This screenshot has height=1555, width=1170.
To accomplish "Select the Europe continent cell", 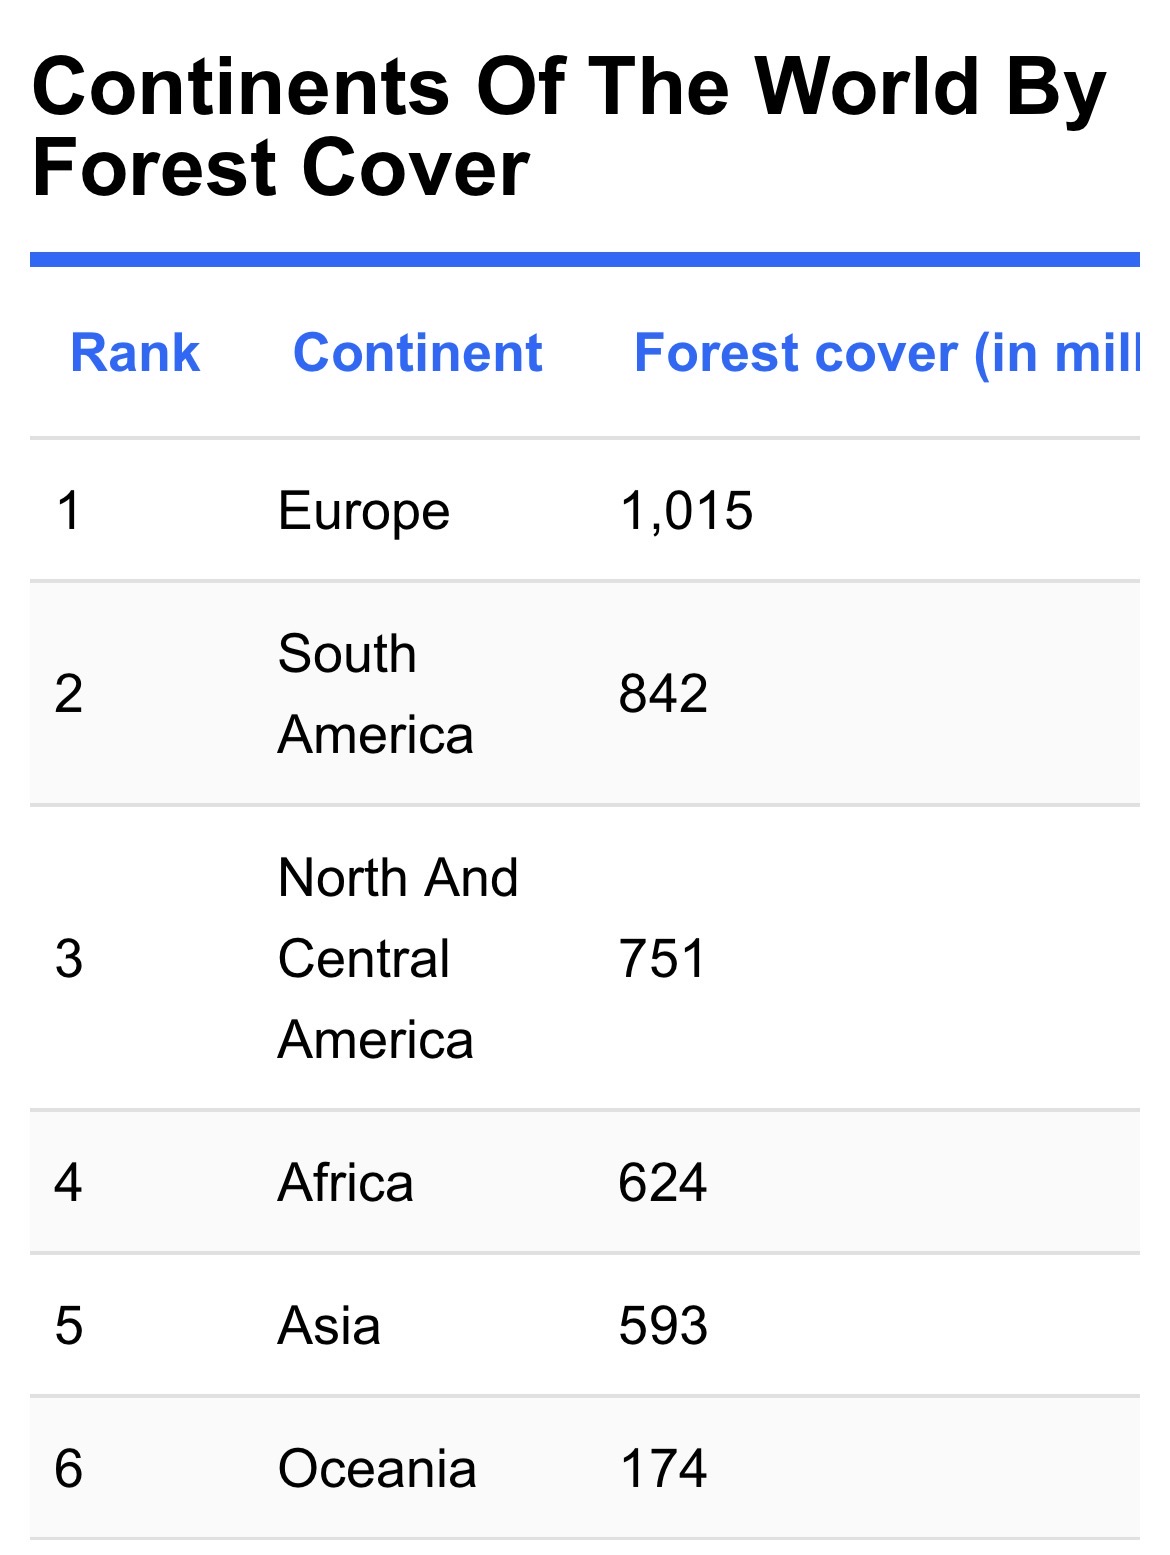I will click(364, 511).
